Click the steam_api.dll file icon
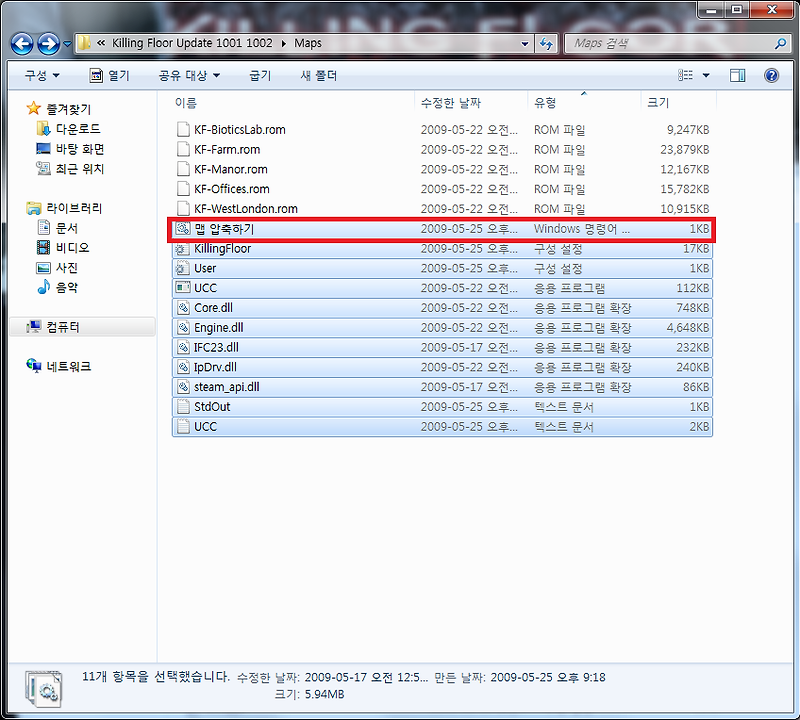 pos(183,387)
